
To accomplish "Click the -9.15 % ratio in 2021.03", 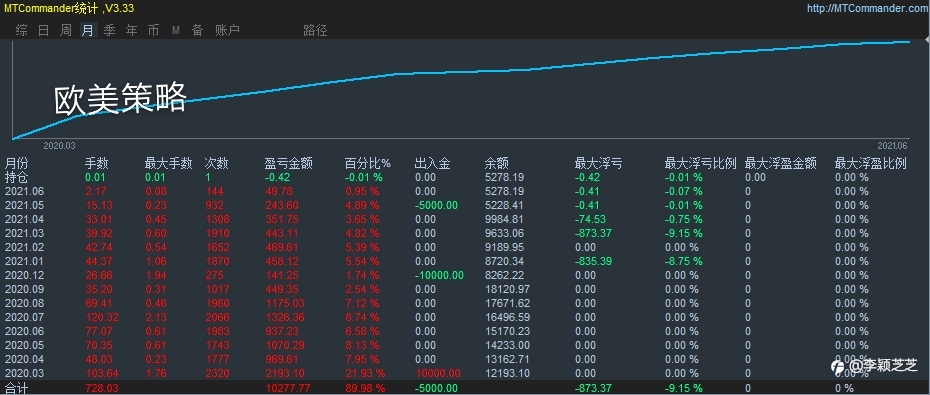I will [x=683, y=233].
